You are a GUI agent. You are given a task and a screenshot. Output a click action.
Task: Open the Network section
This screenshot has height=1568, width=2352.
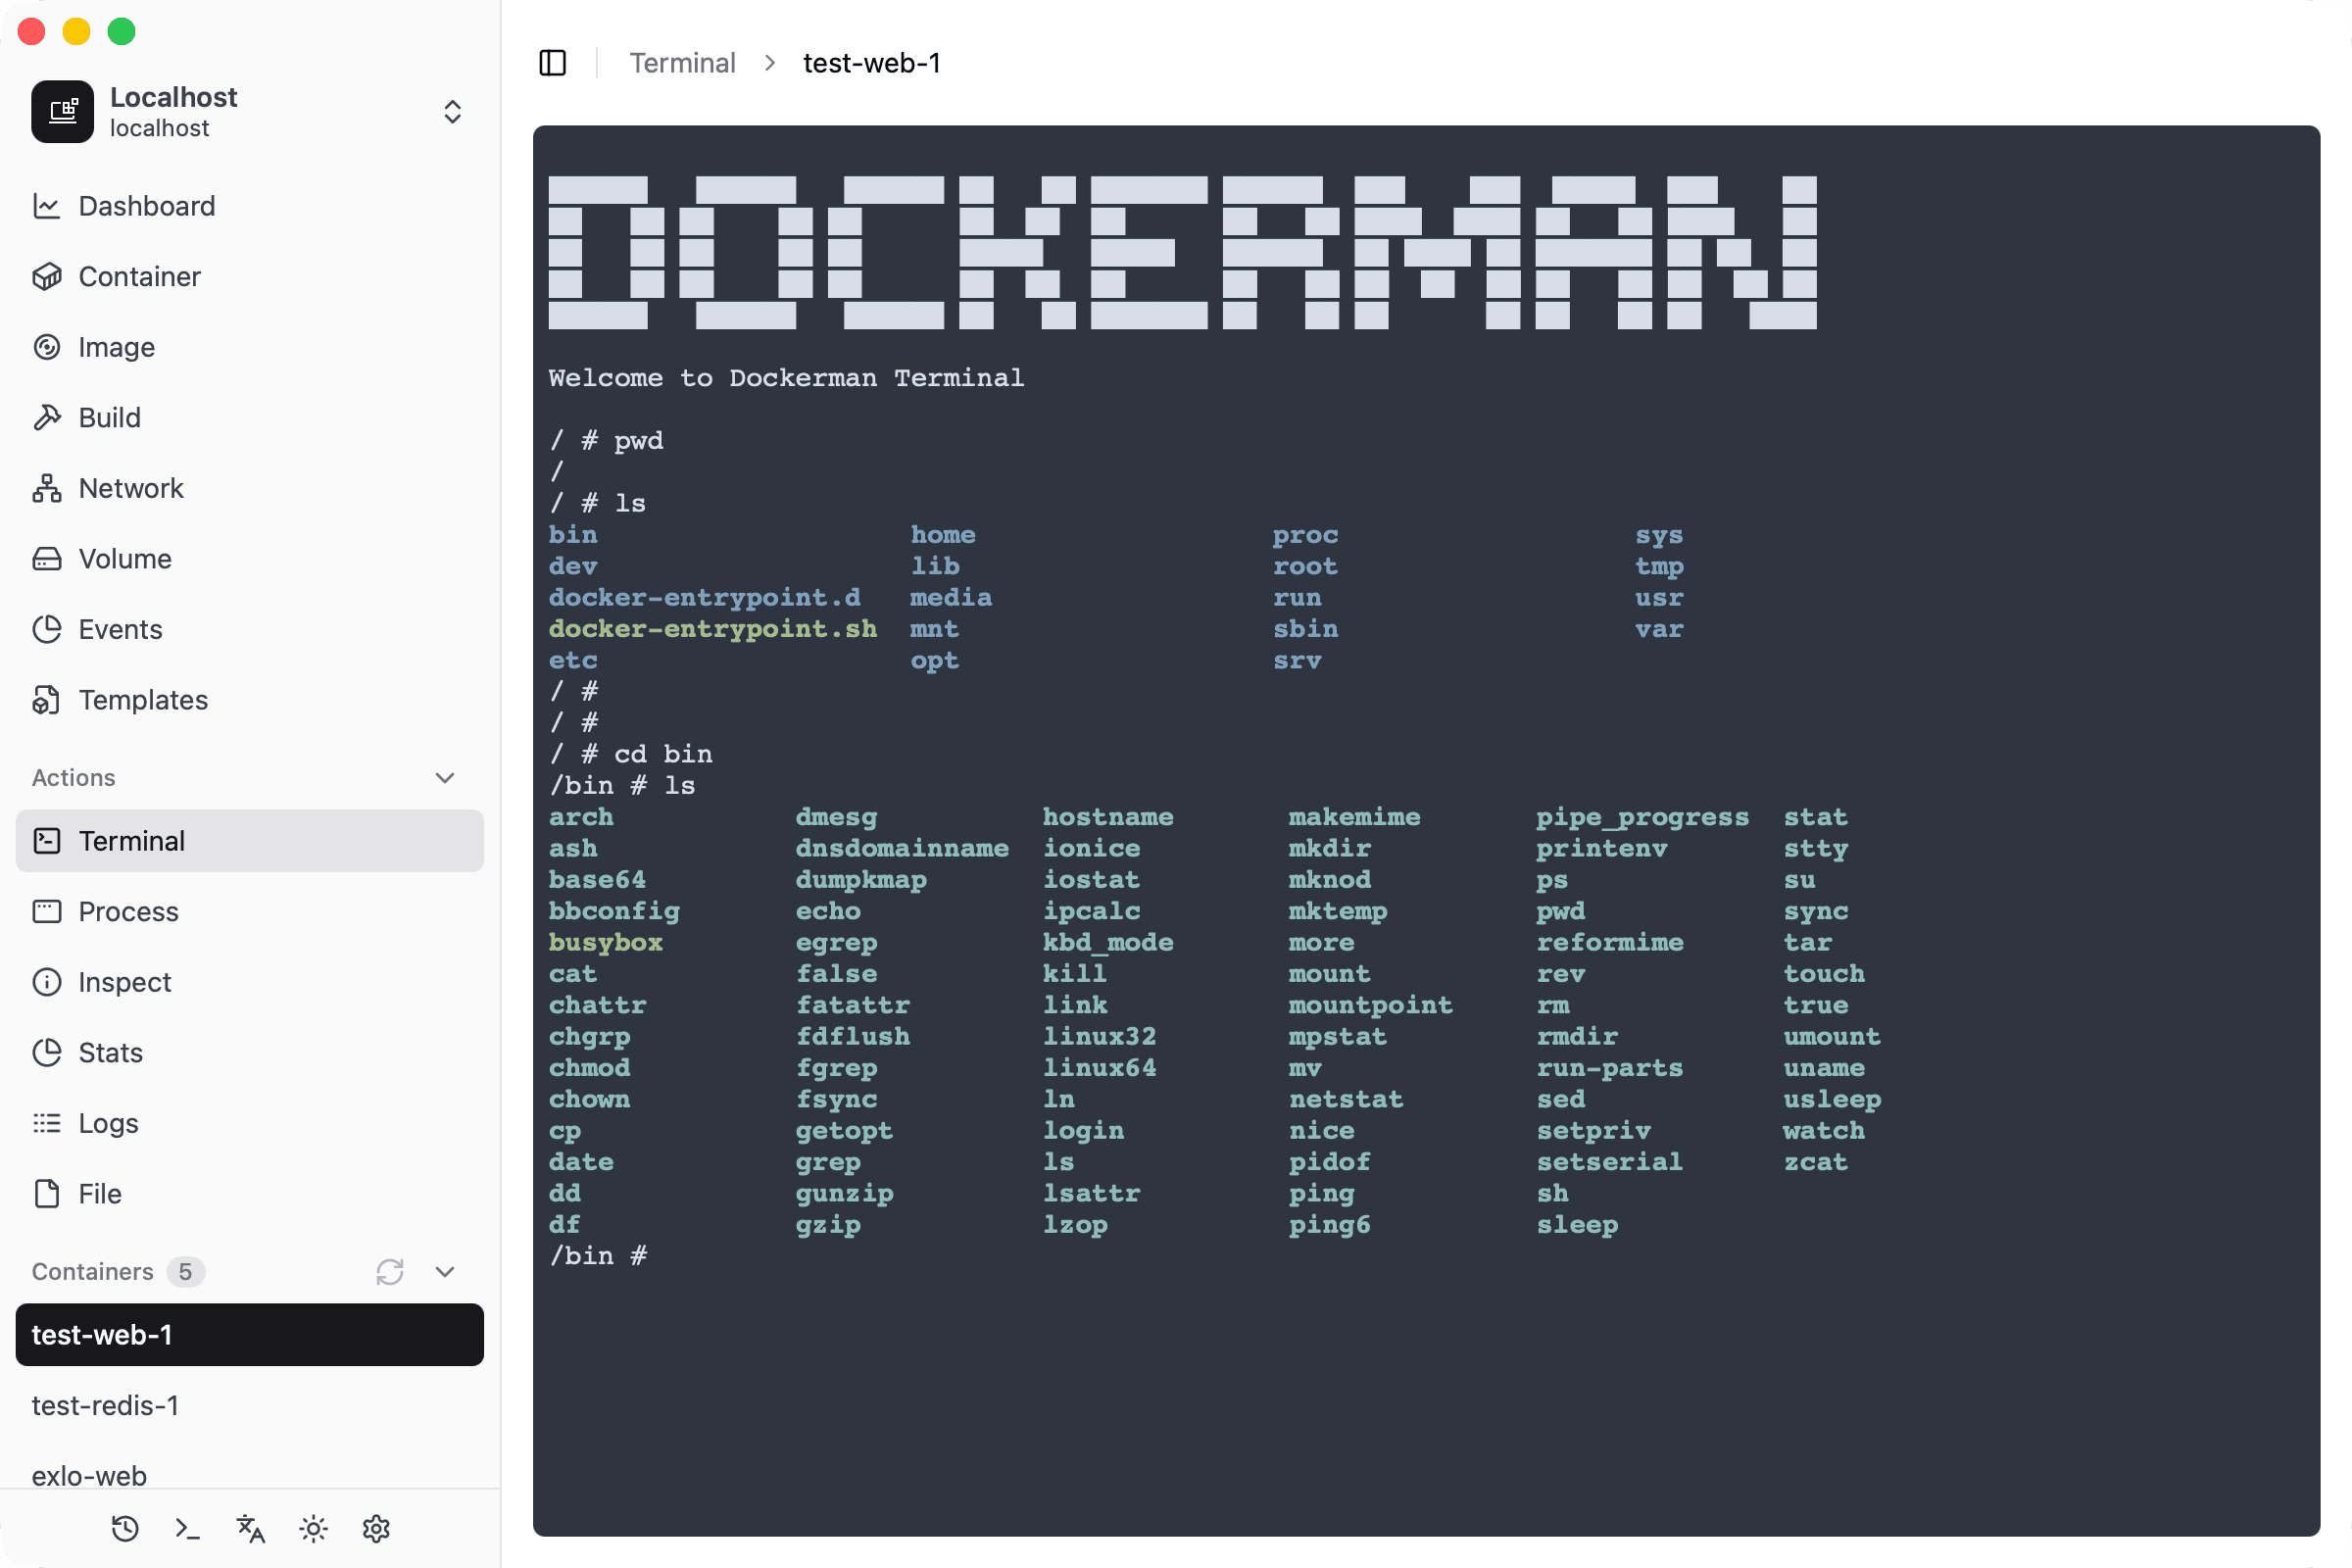131,488
